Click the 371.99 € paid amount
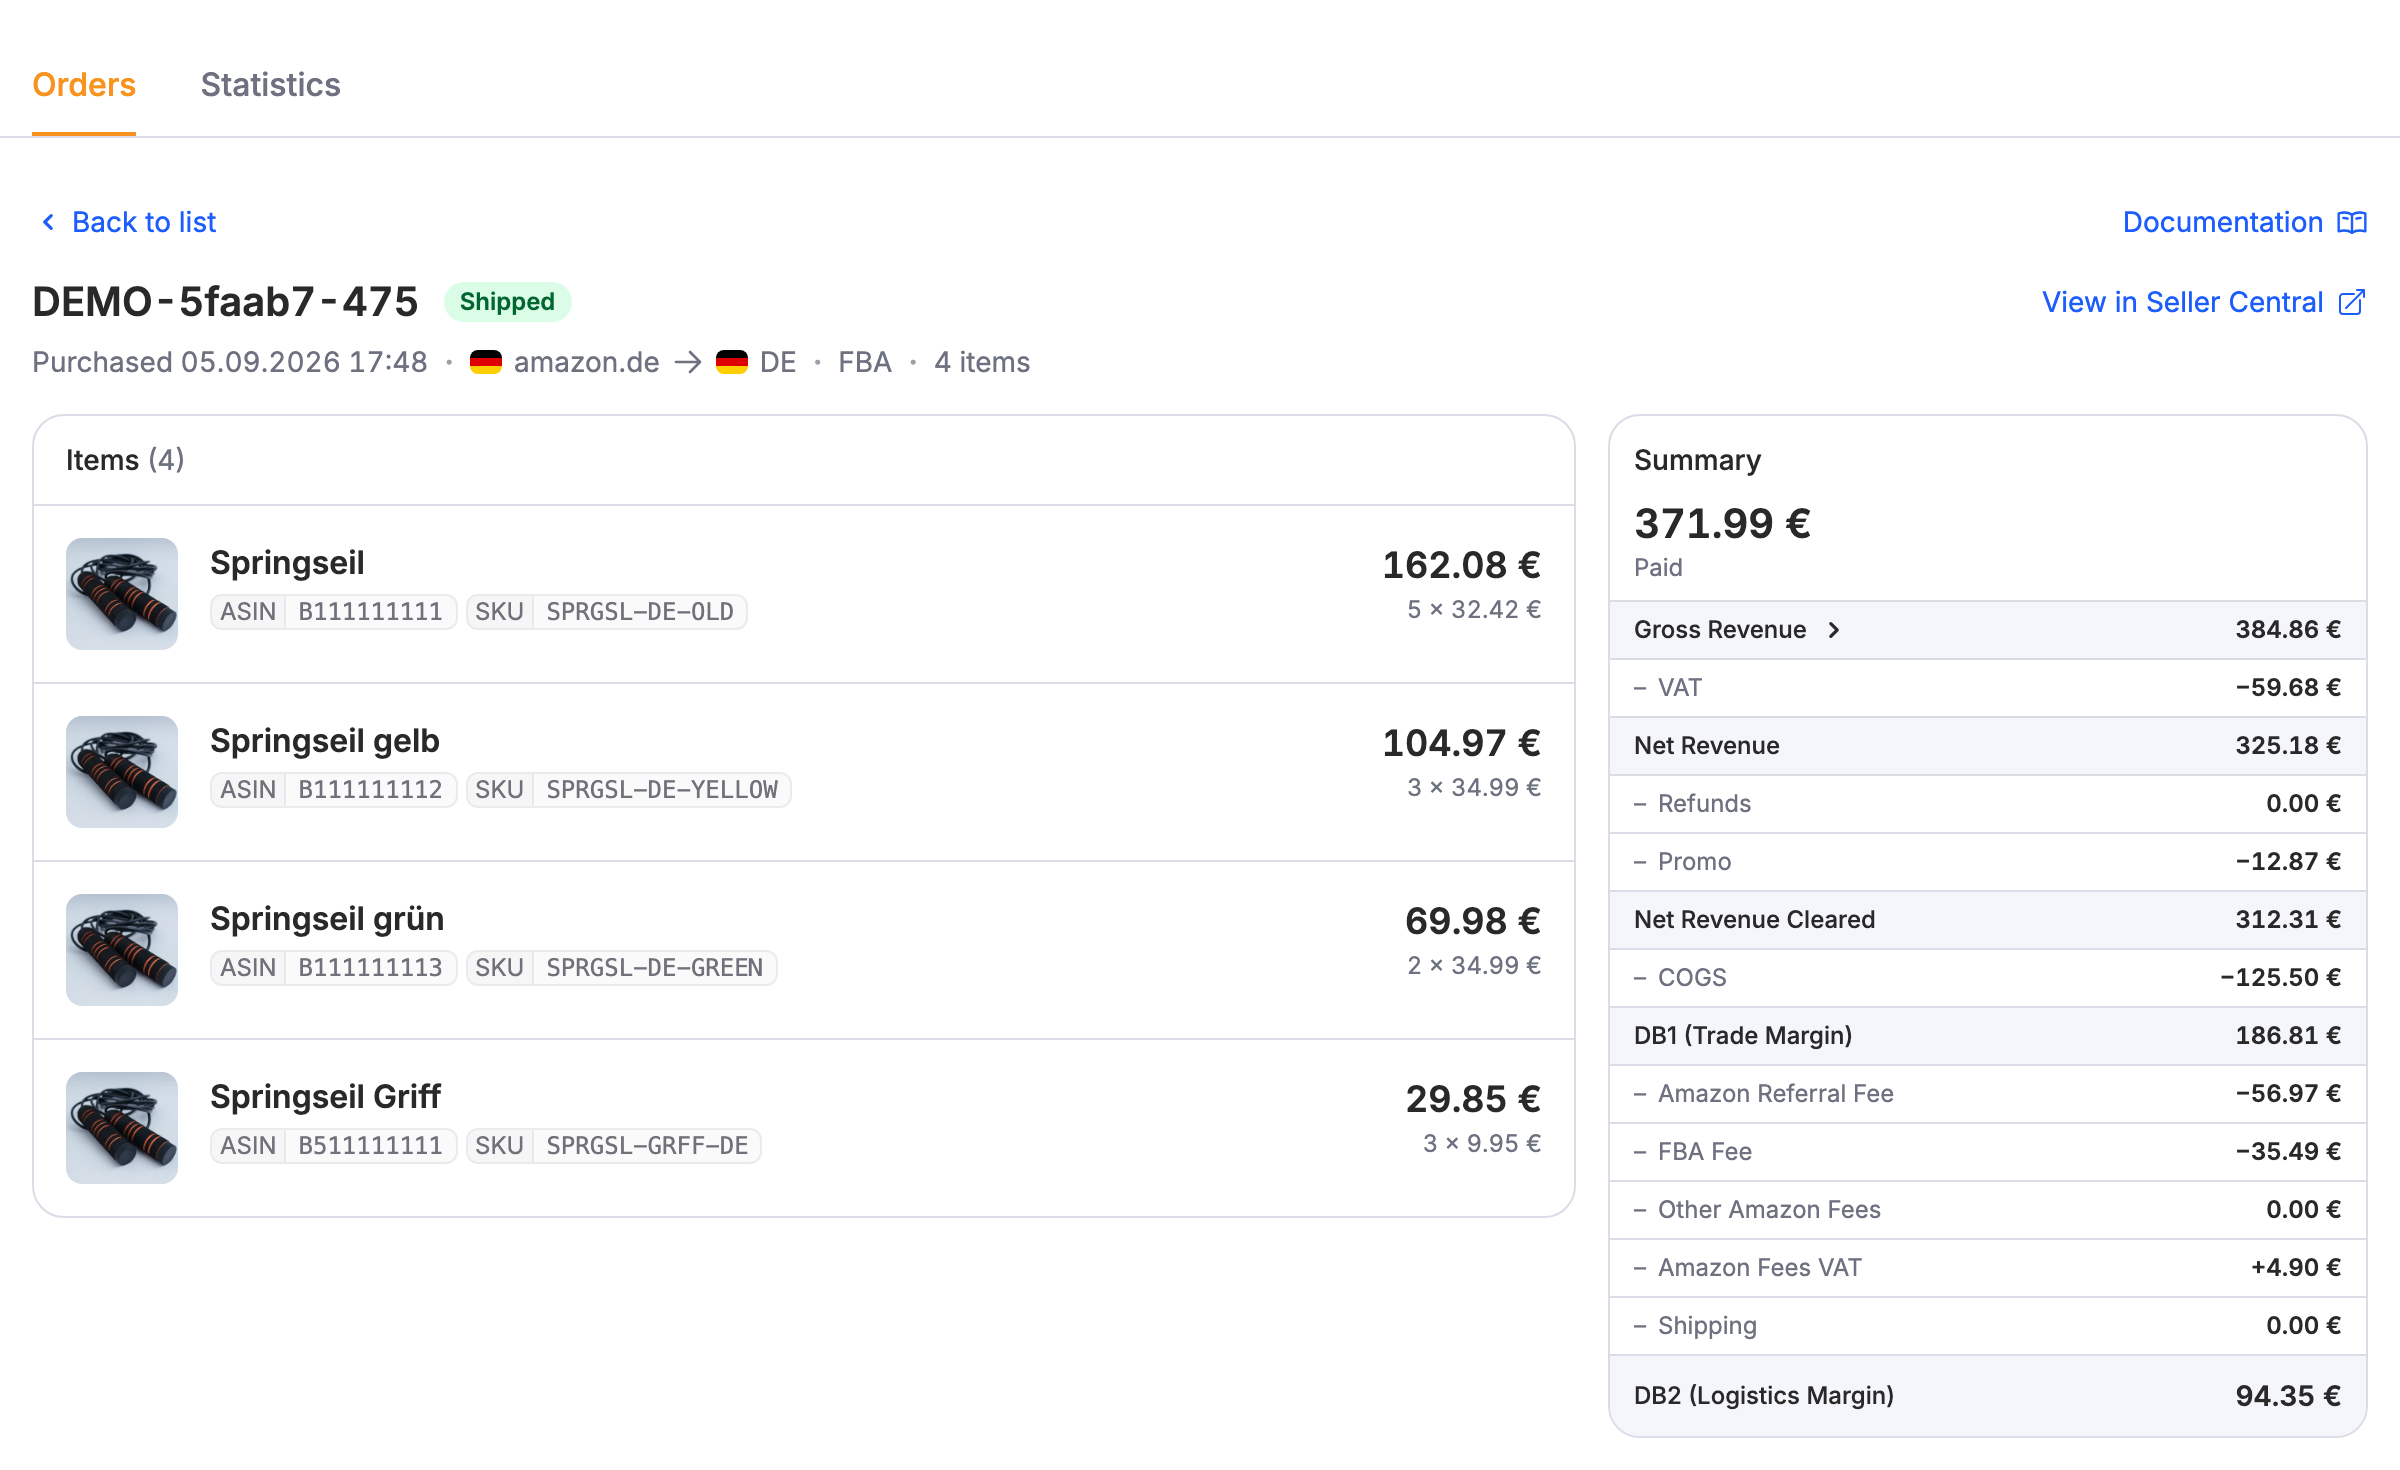The height and width of the screenshot is (1470, 2400). click(1722, 524)
